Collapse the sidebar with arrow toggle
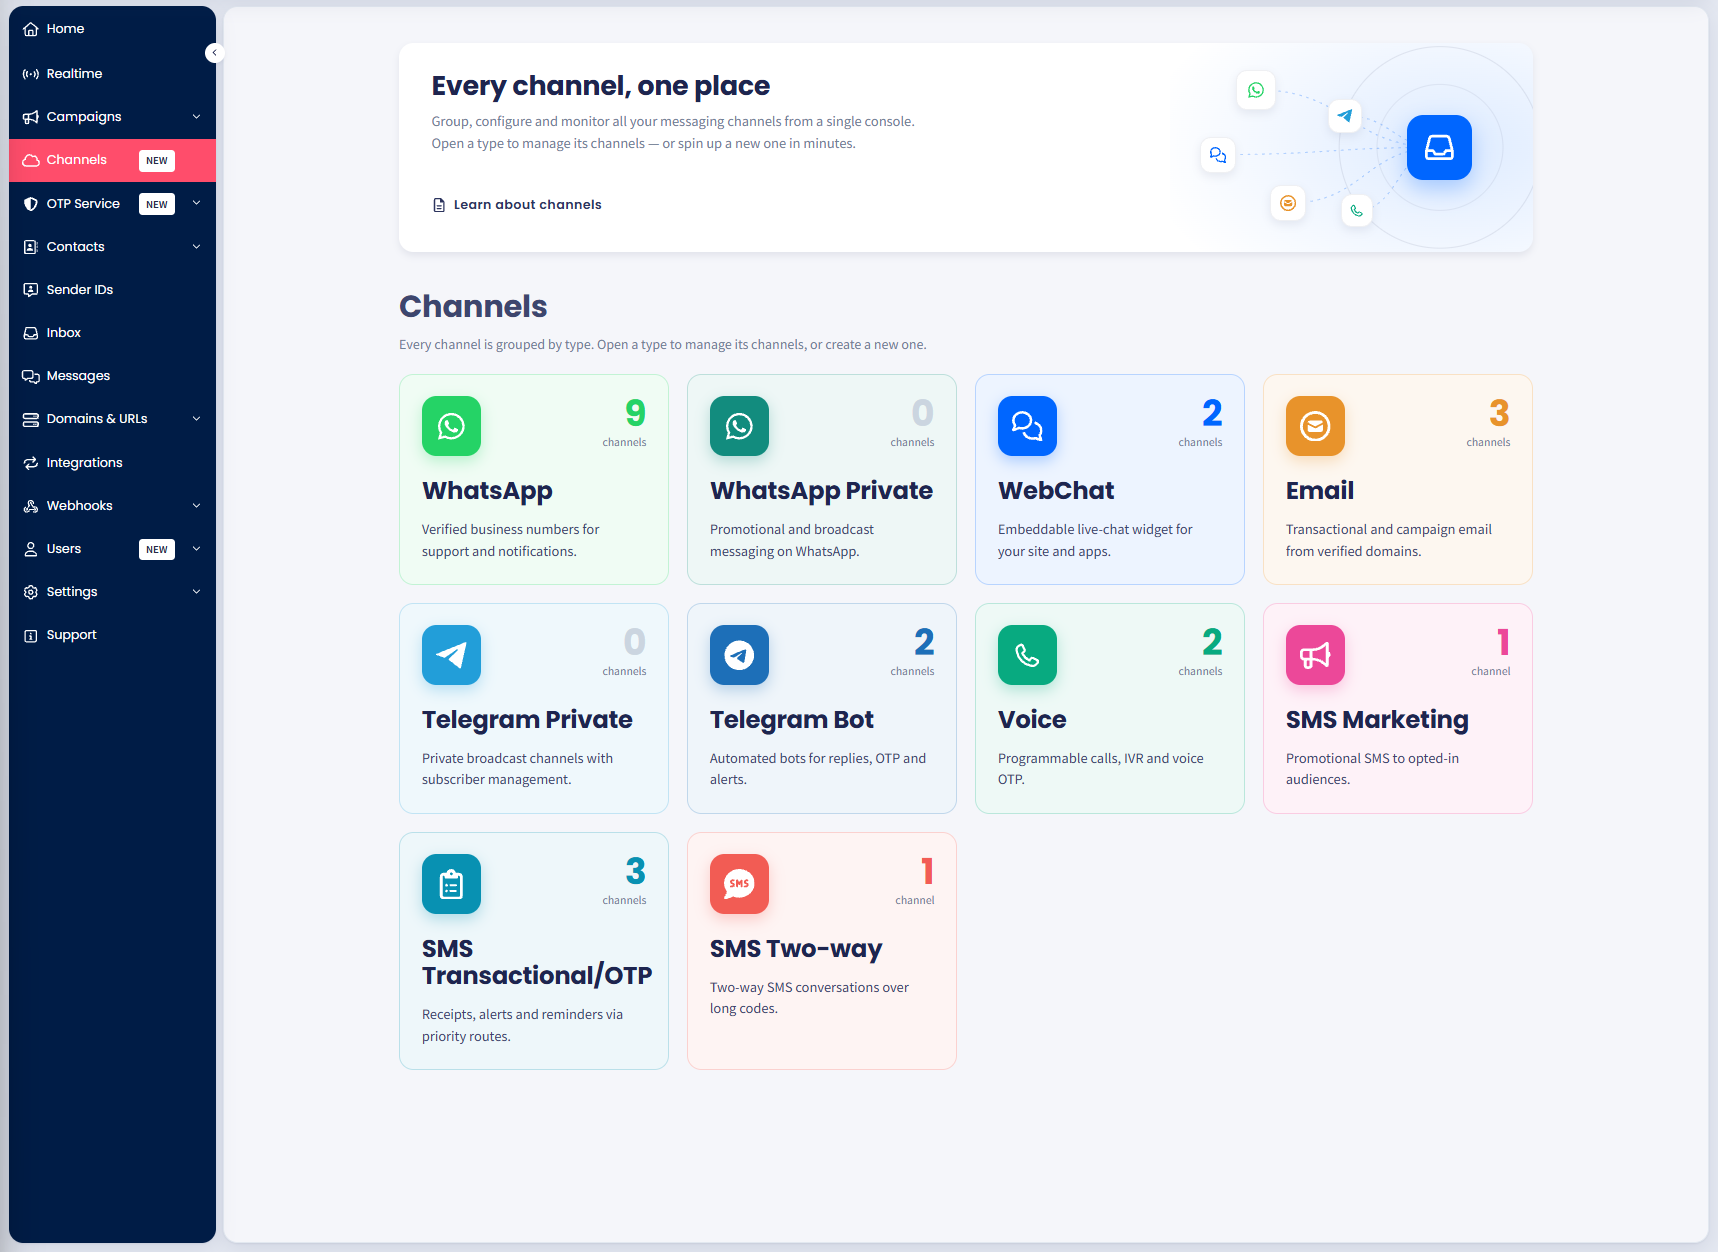This screenshot has height=1252, width=1718. (x=214, y=53)
